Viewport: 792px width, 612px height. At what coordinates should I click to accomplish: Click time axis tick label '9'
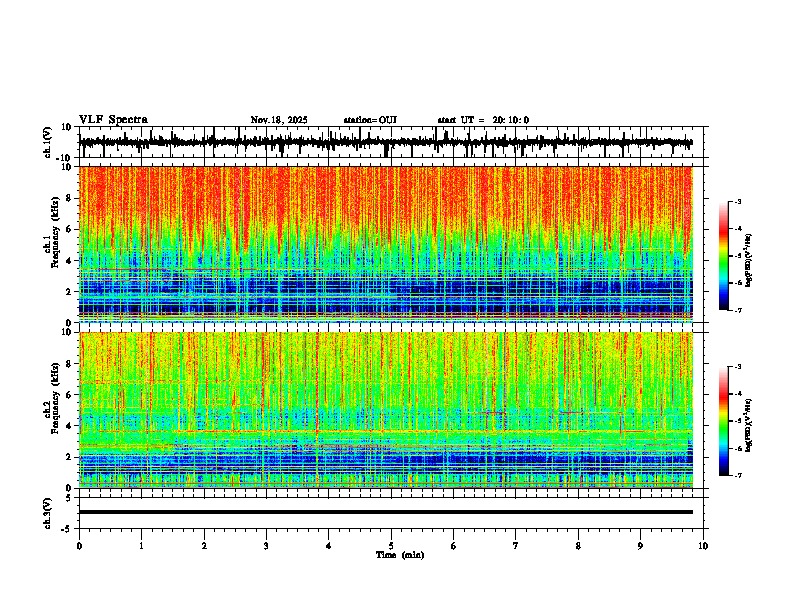[640, 546]
